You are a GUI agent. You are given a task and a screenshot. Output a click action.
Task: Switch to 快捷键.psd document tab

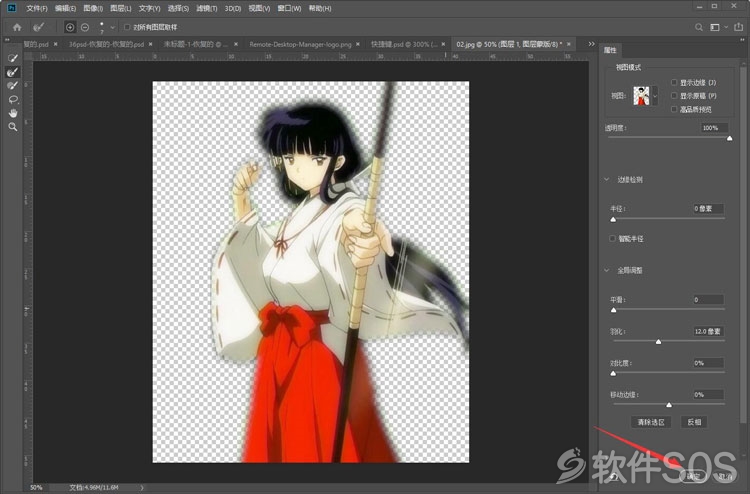404,44
